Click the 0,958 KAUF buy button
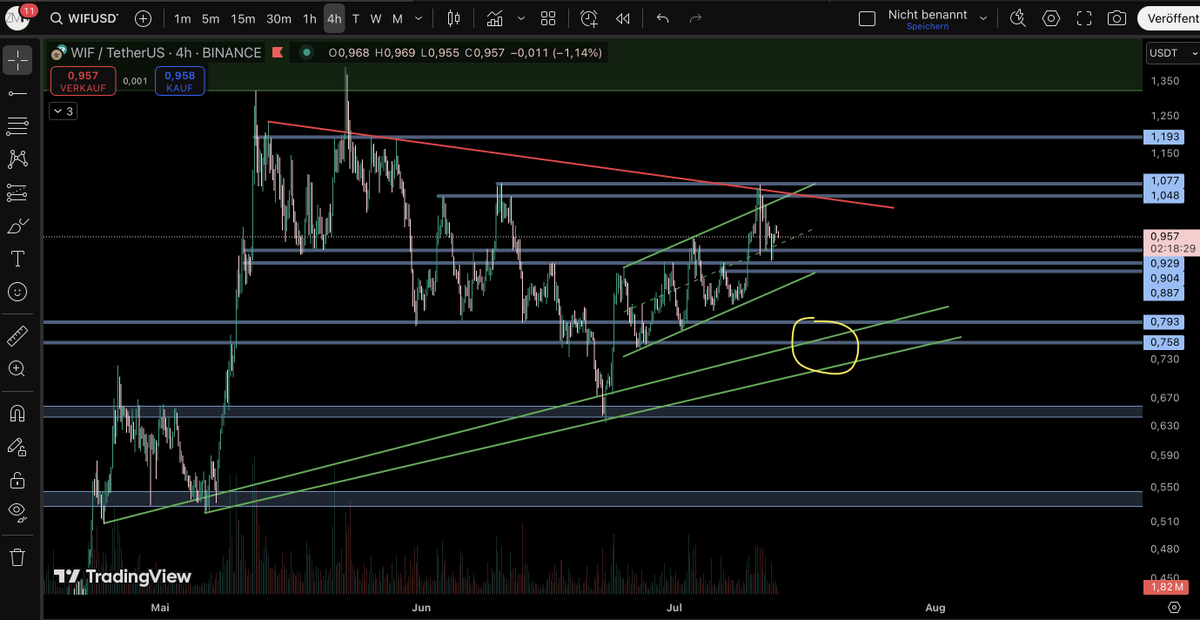This screenshot has width=1200, height=620. (x=180, y=81)
